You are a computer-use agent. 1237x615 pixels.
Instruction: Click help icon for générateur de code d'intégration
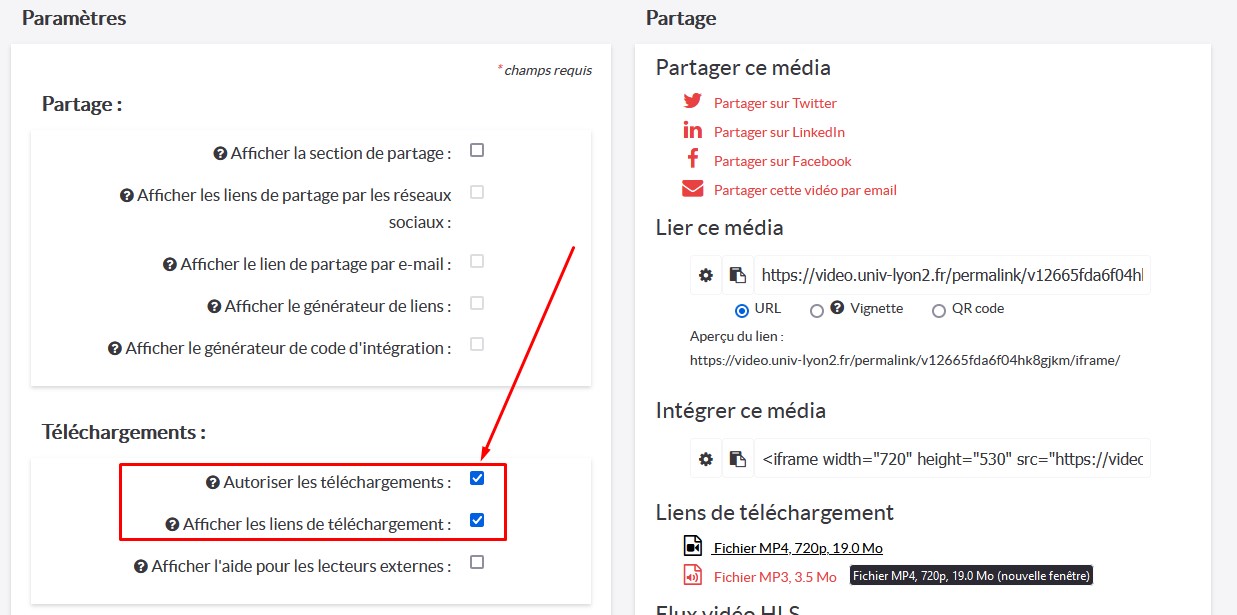[115, 349]
